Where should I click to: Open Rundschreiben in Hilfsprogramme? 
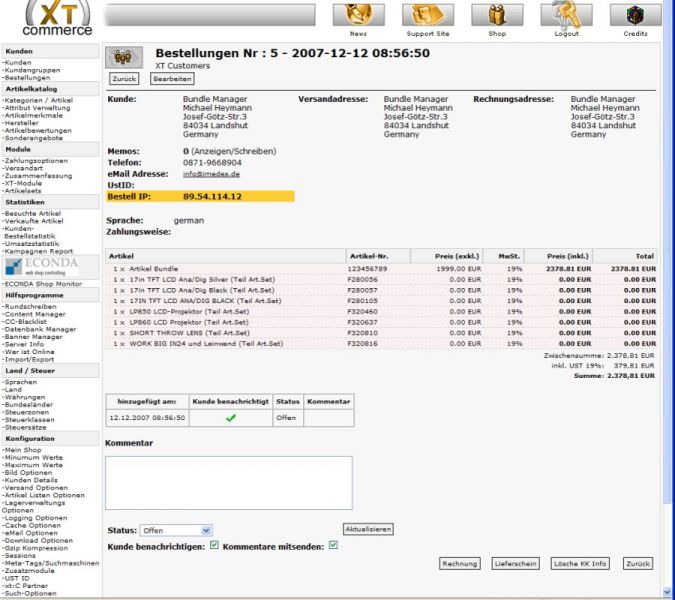click(x=30, y=307)
